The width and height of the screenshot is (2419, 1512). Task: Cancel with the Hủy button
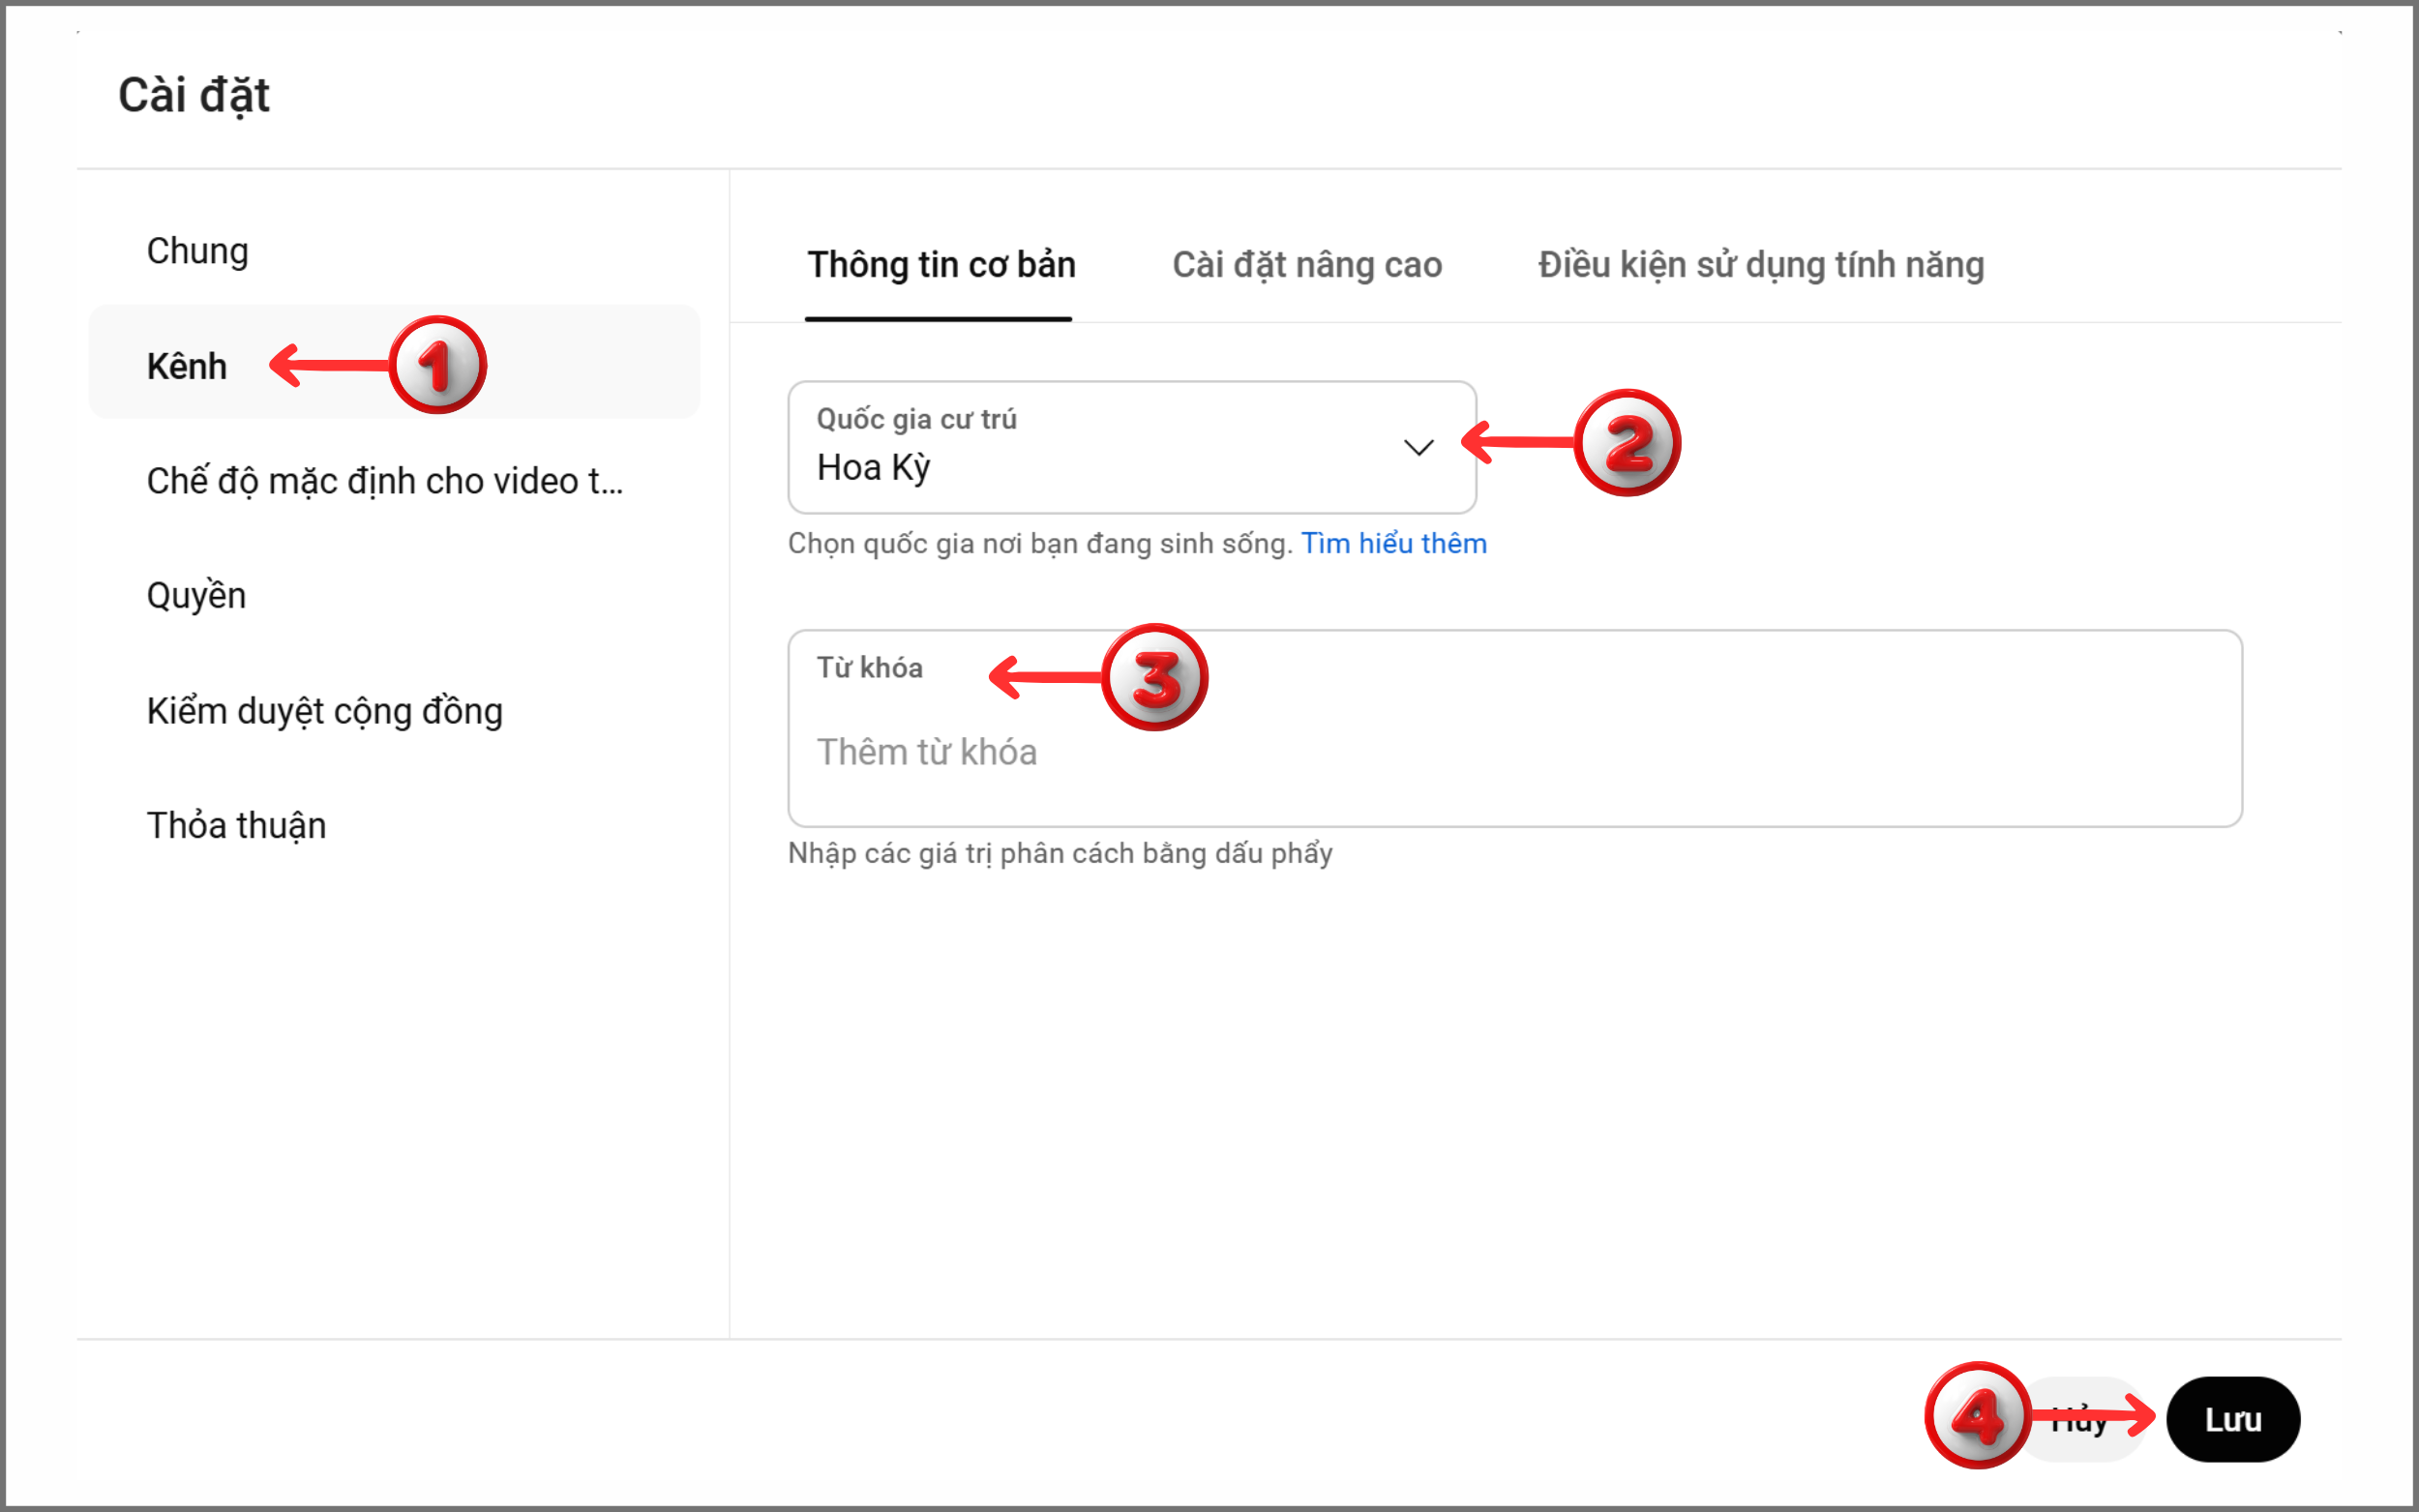tap(2080, 1419)
